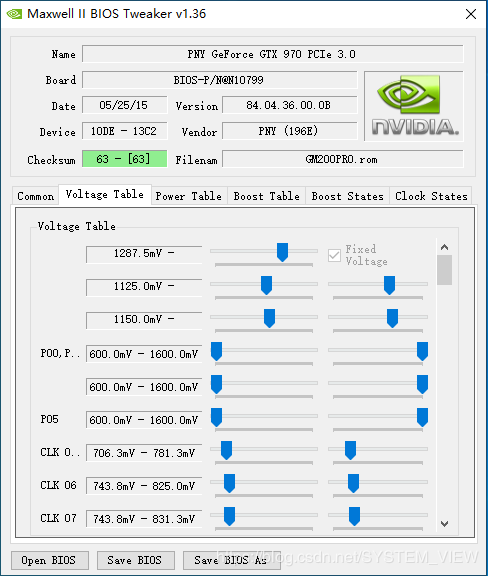
Task: Click the 706.3mV - 781.3mV value box
Action: (x=144, y=453)
